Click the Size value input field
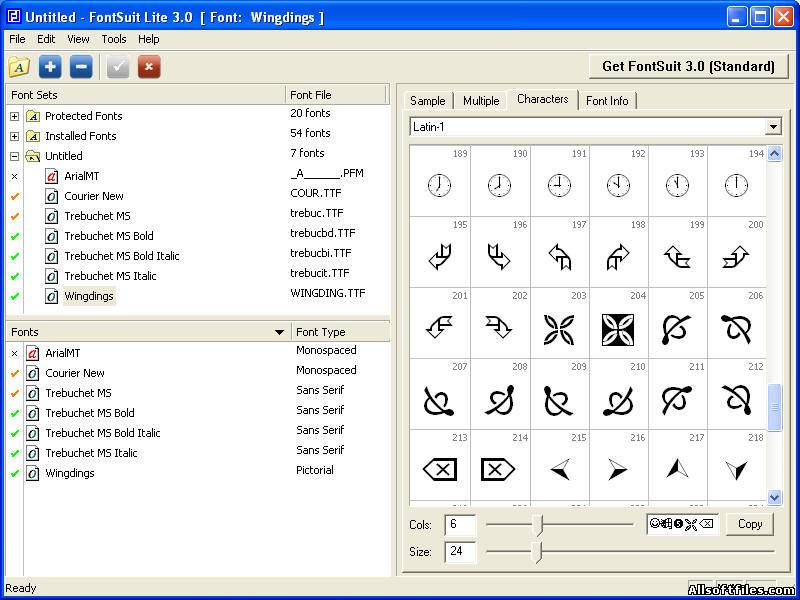The height and width of the screenshot is (600, 800). coord(460,552)
